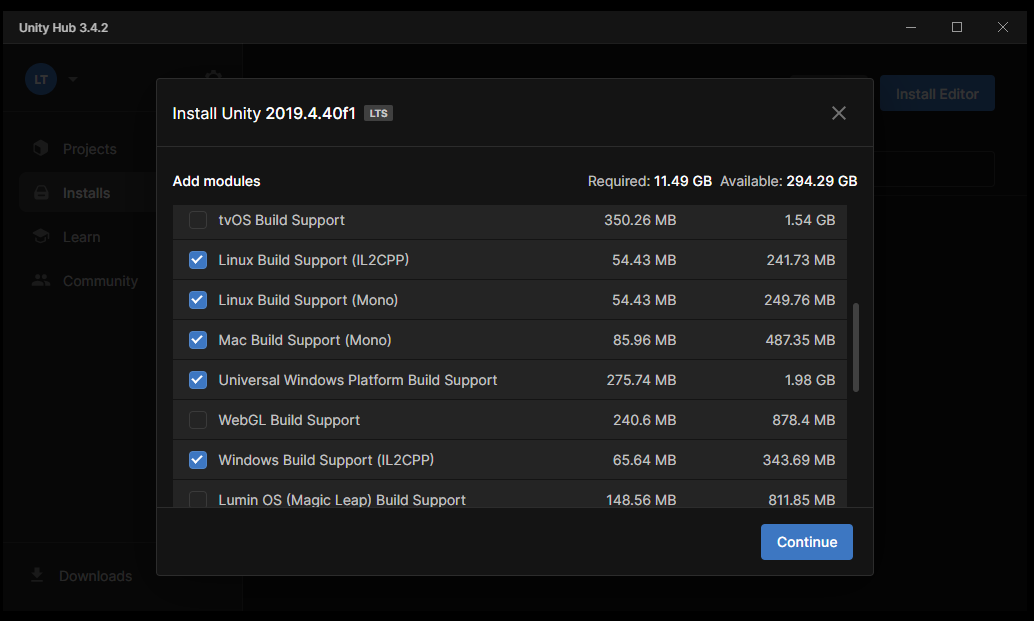Enable WebGL Build Support checkbox
The height and width of the screenshot is (621, 1034).
[198, 420]
